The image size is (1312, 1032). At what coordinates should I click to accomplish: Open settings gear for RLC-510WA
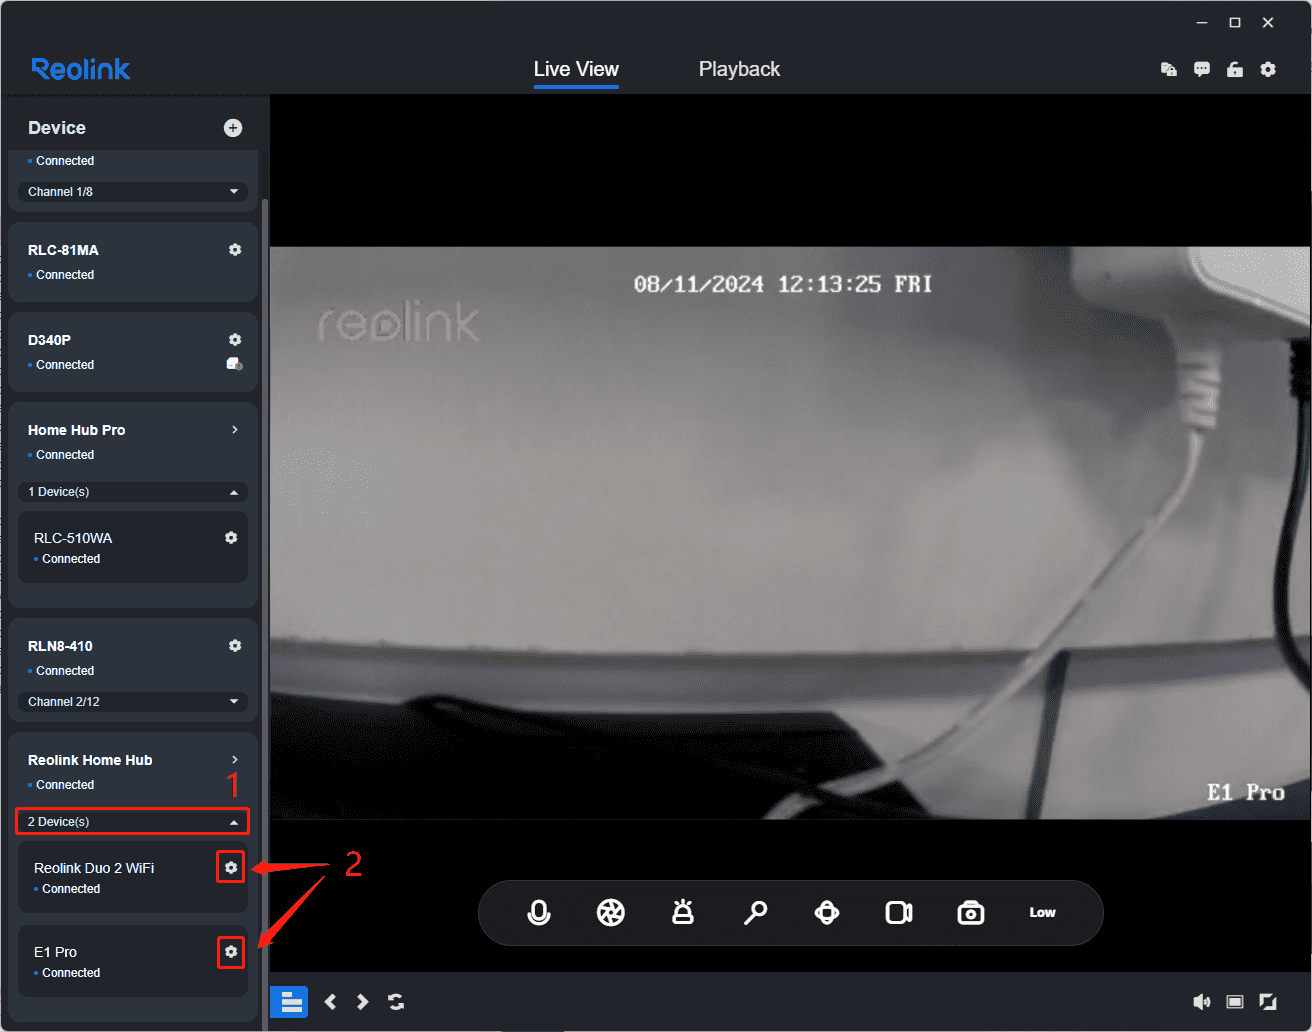(x=231, y=538)
